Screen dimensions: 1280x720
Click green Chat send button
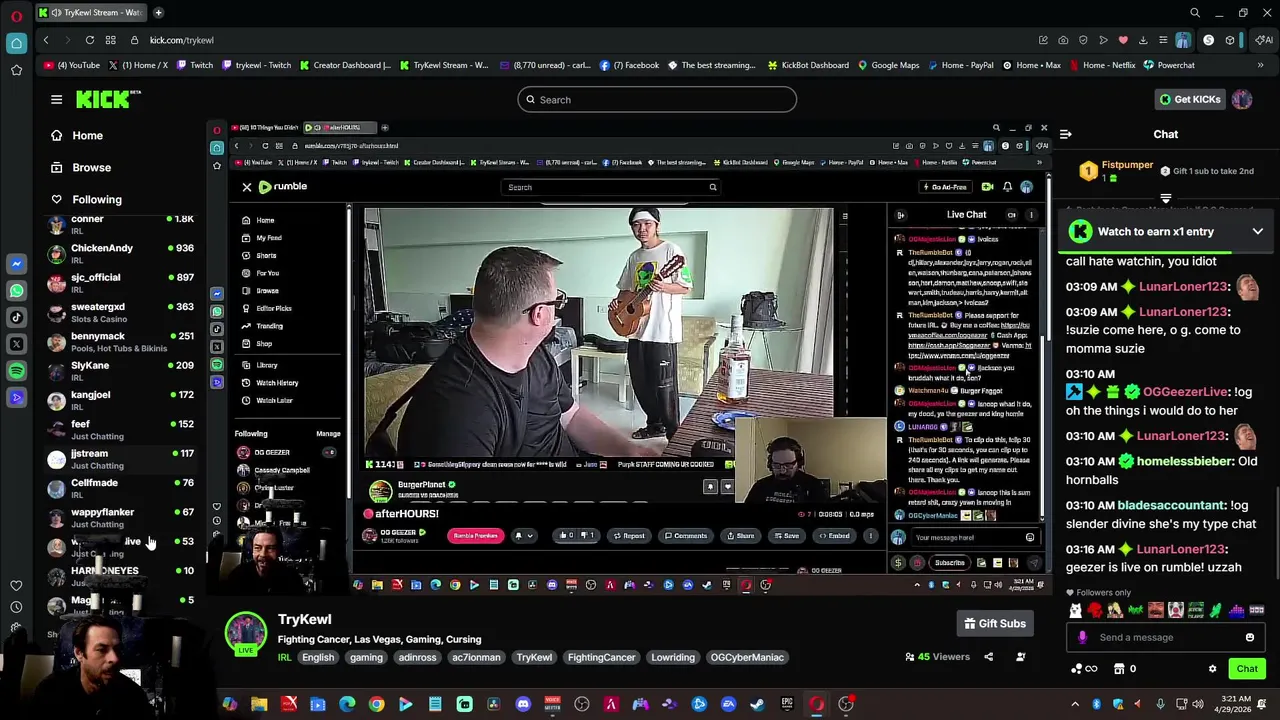pyautogui.click(x=1247, y=669)
